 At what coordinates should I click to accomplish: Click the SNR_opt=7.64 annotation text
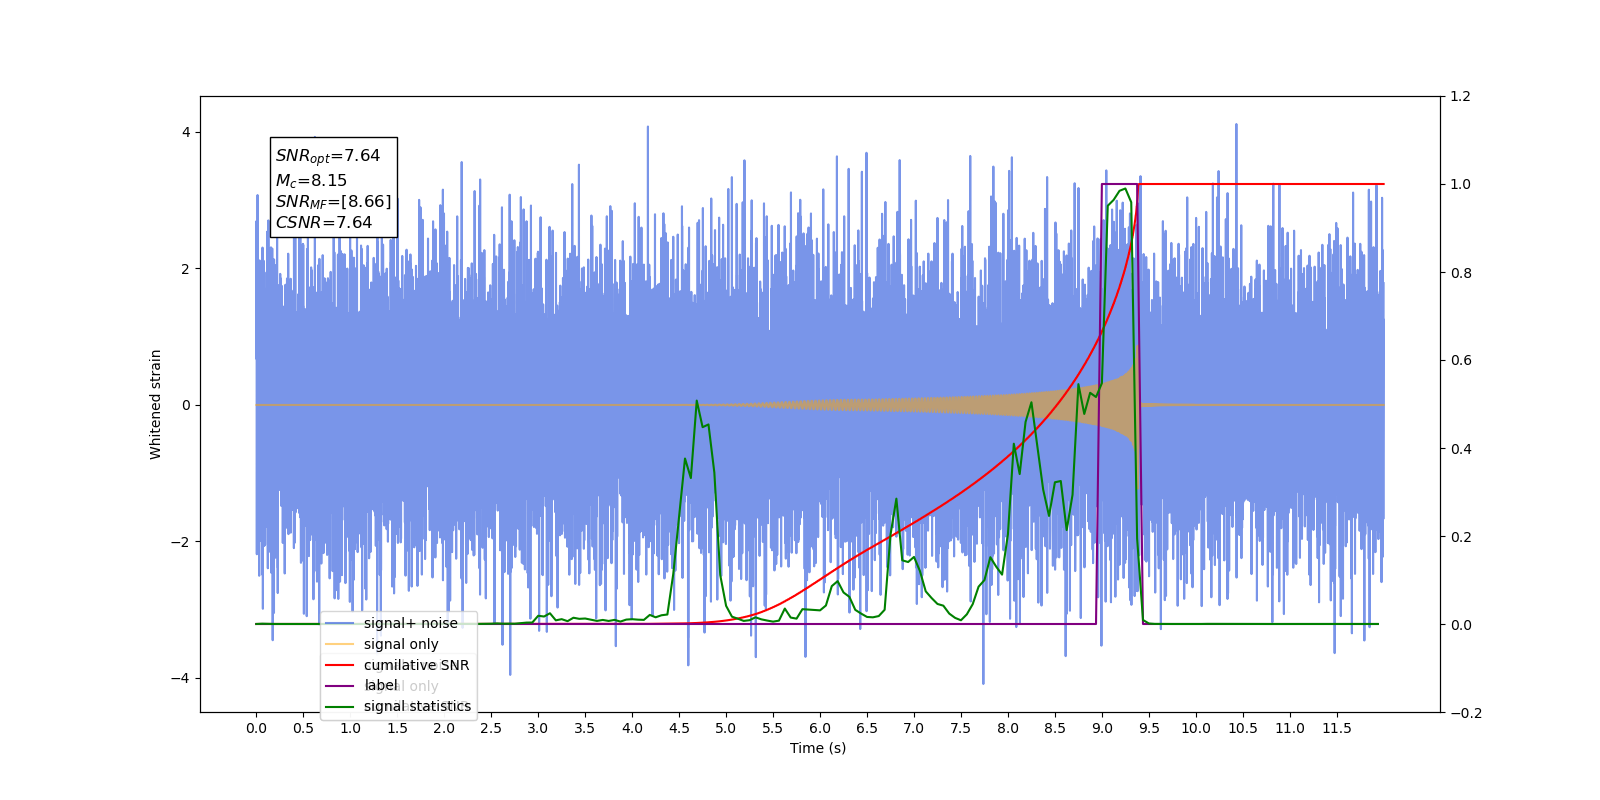coord(328,156)
